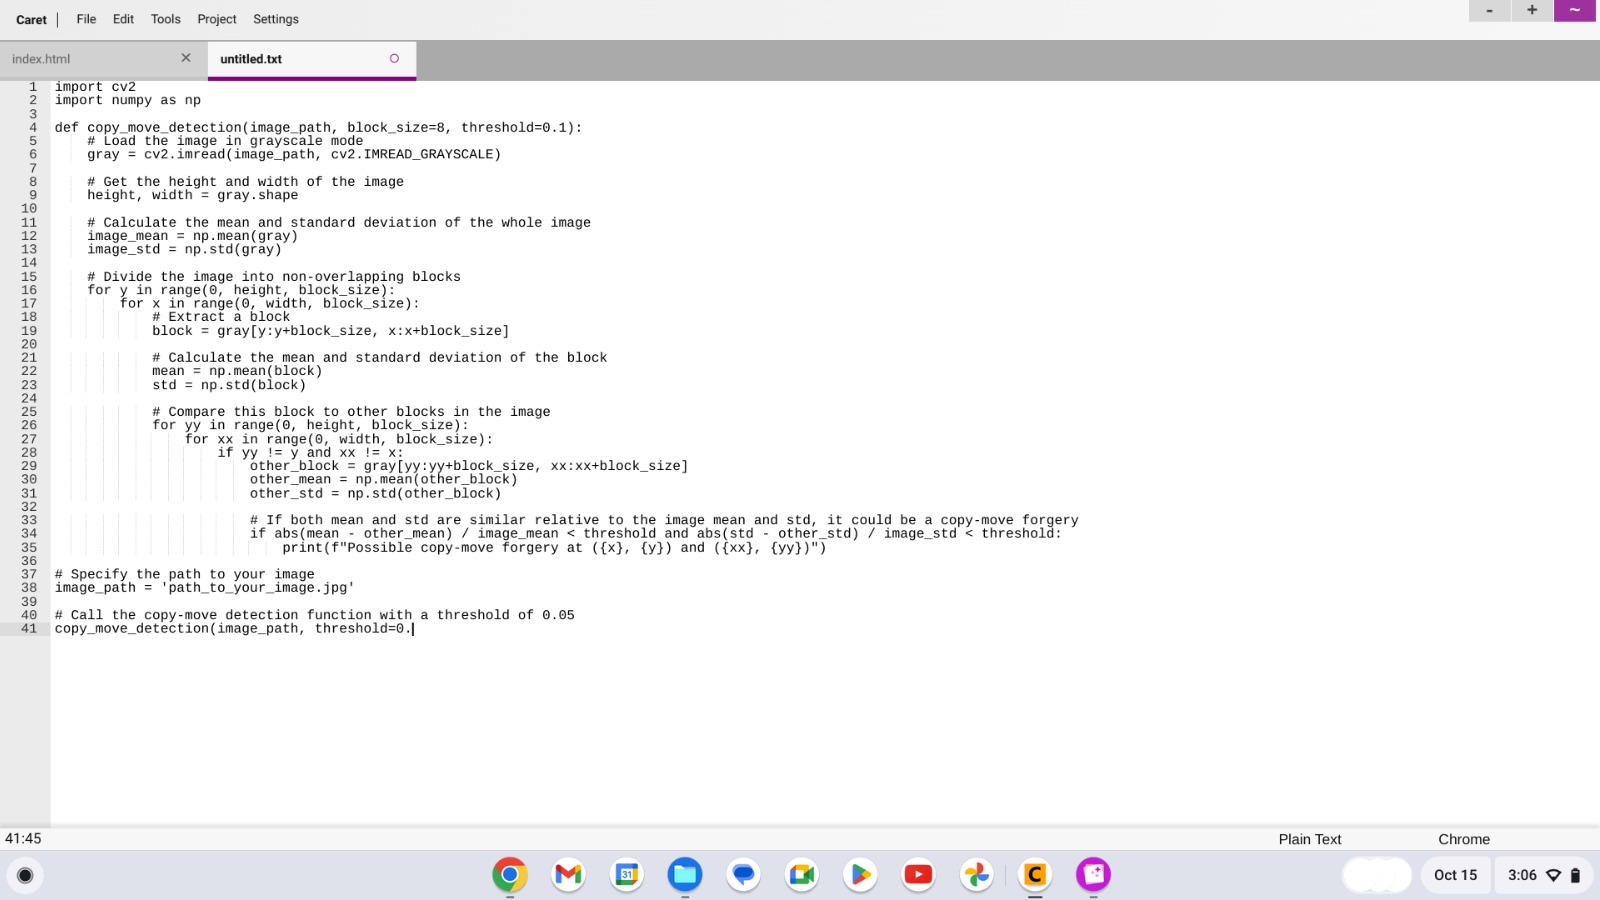
Task: Open the Google Play Store icon
Action: point(859,874)
